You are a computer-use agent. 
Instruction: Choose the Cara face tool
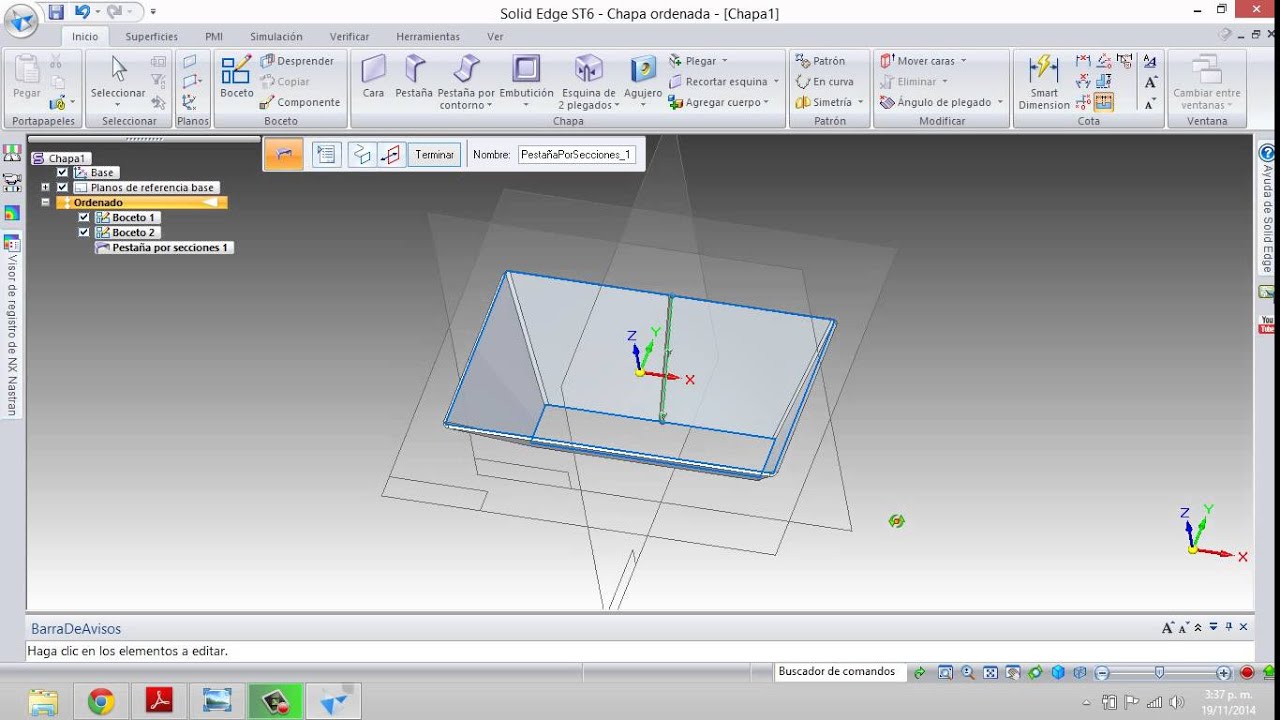coord(373,77)
